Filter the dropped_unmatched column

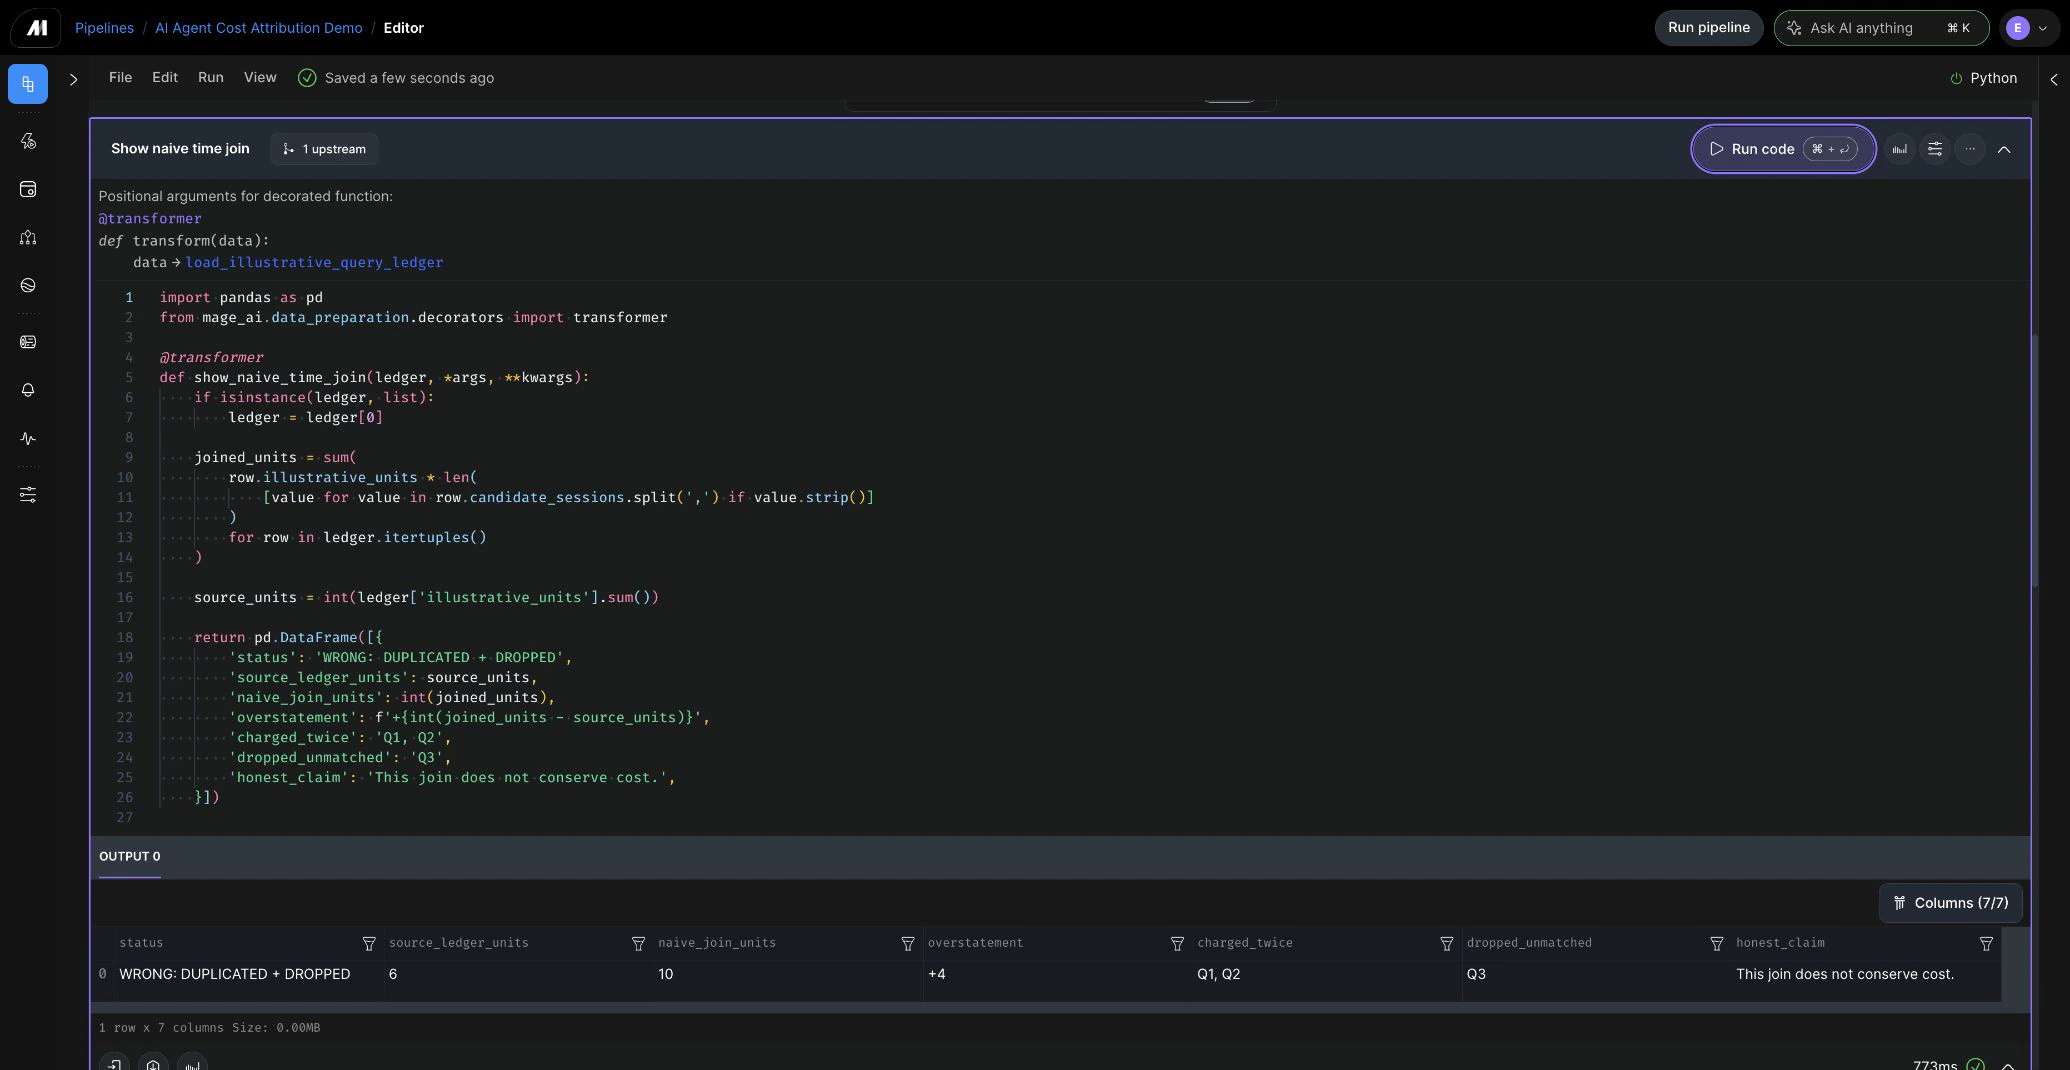coord(1716,944)
